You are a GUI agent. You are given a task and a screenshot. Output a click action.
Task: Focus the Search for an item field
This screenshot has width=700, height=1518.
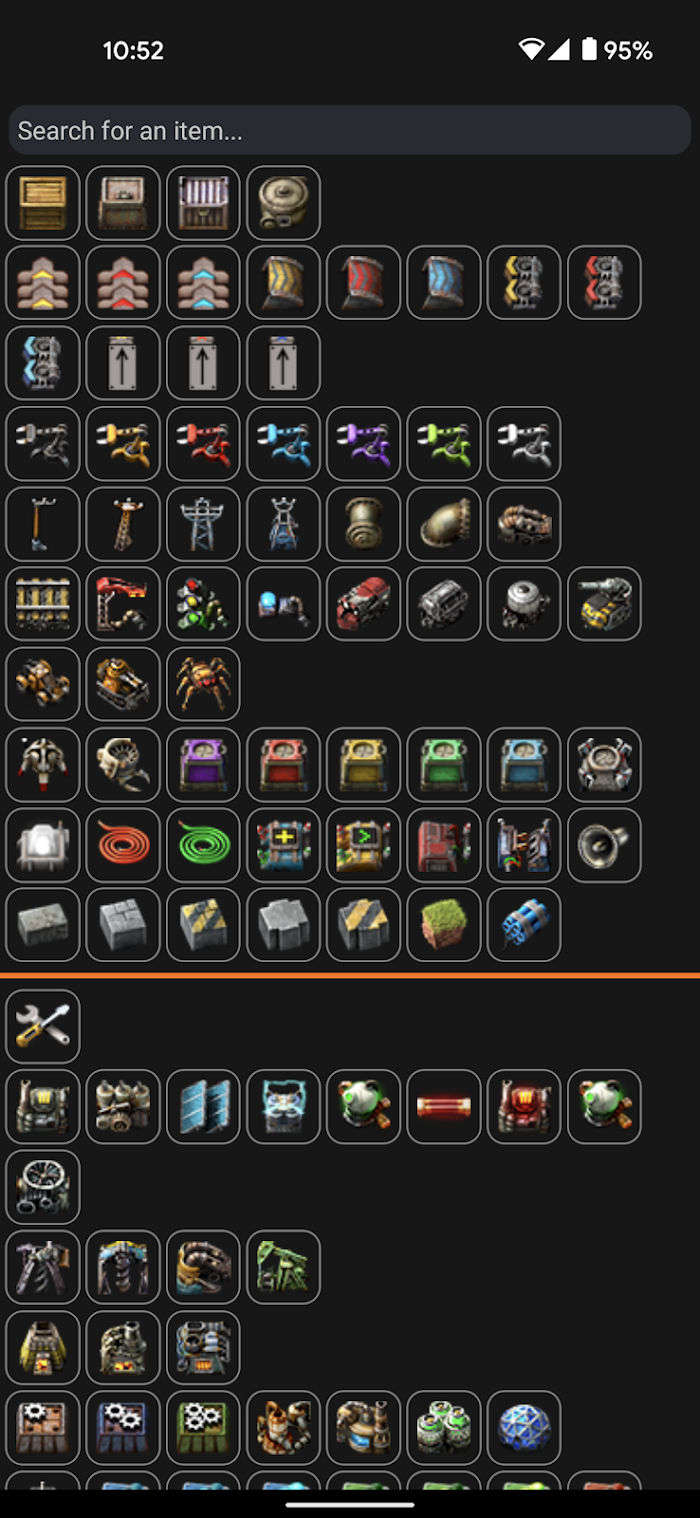[350, 130]
